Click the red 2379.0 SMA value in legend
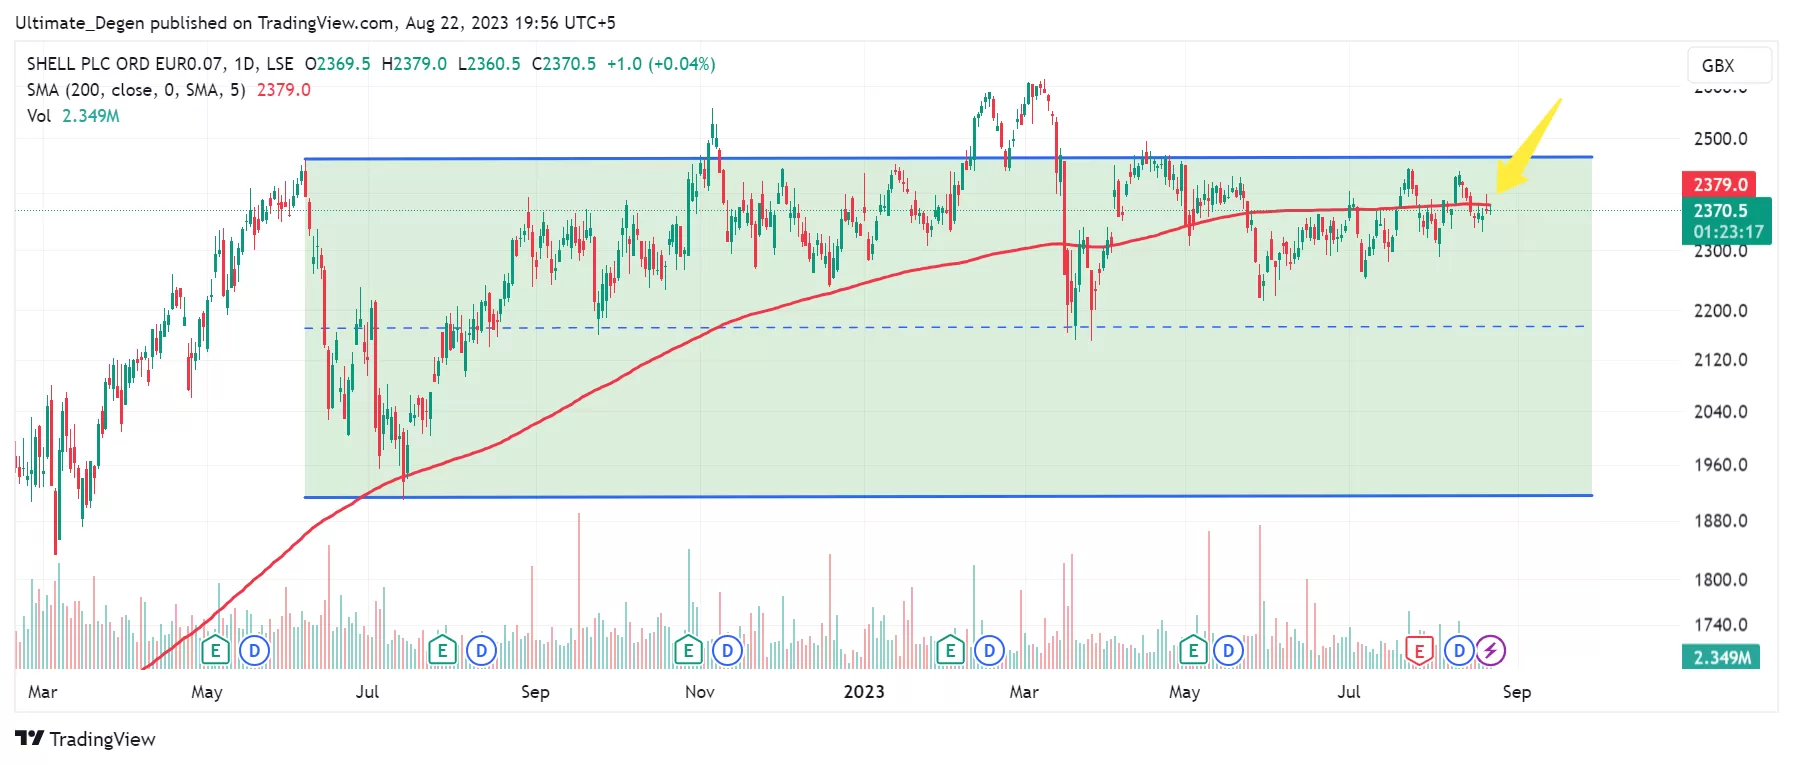Viewport: 1793px width, 765px height. click(x=284, y=90)
